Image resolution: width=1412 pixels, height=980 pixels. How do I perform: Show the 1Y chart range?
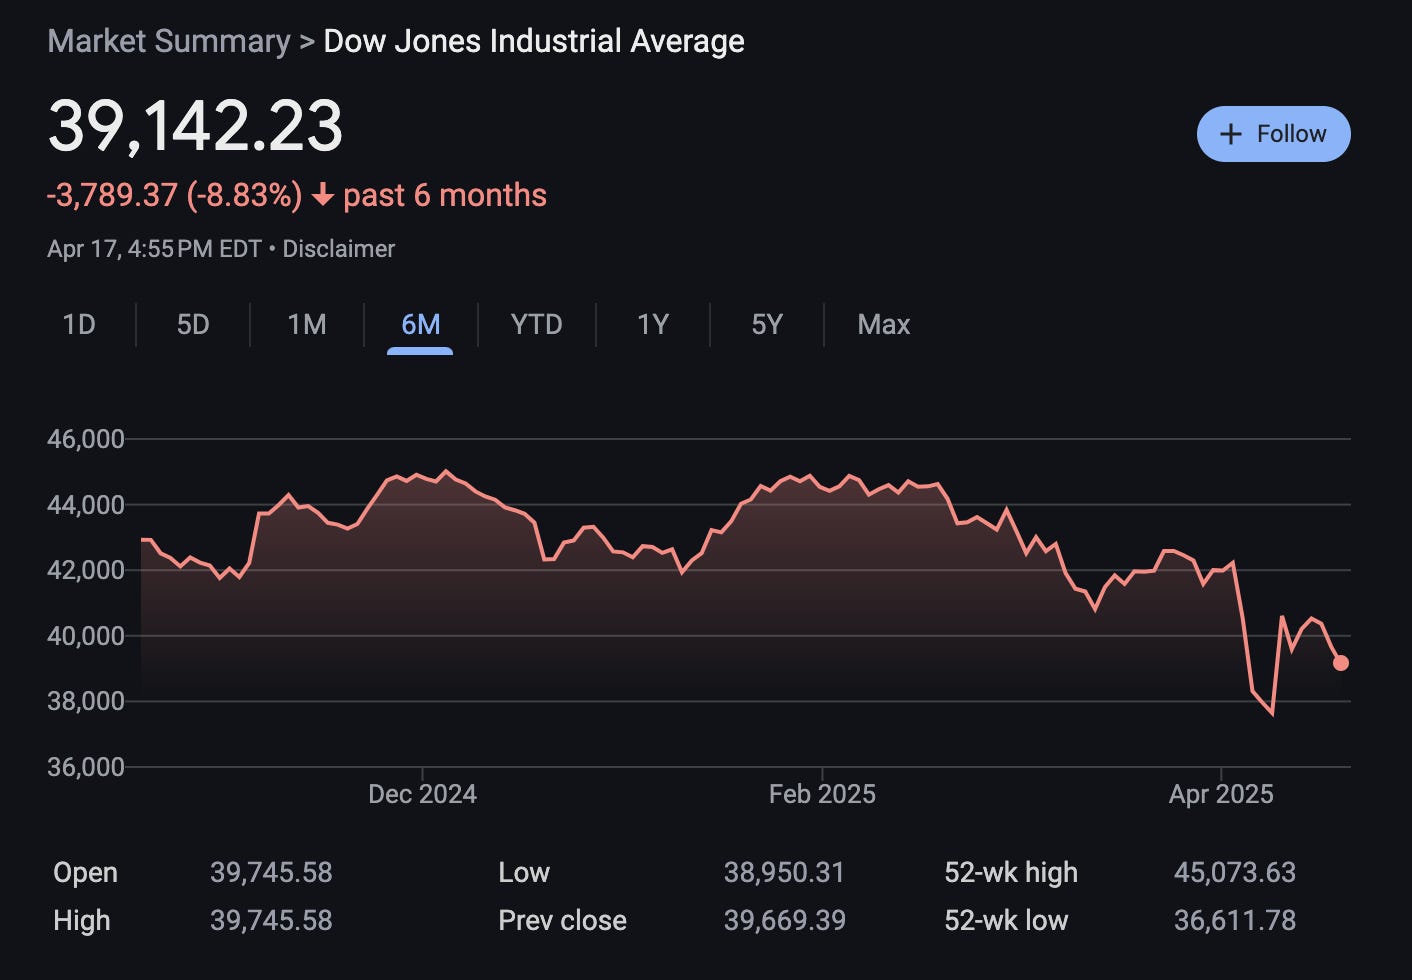[653, 324]
